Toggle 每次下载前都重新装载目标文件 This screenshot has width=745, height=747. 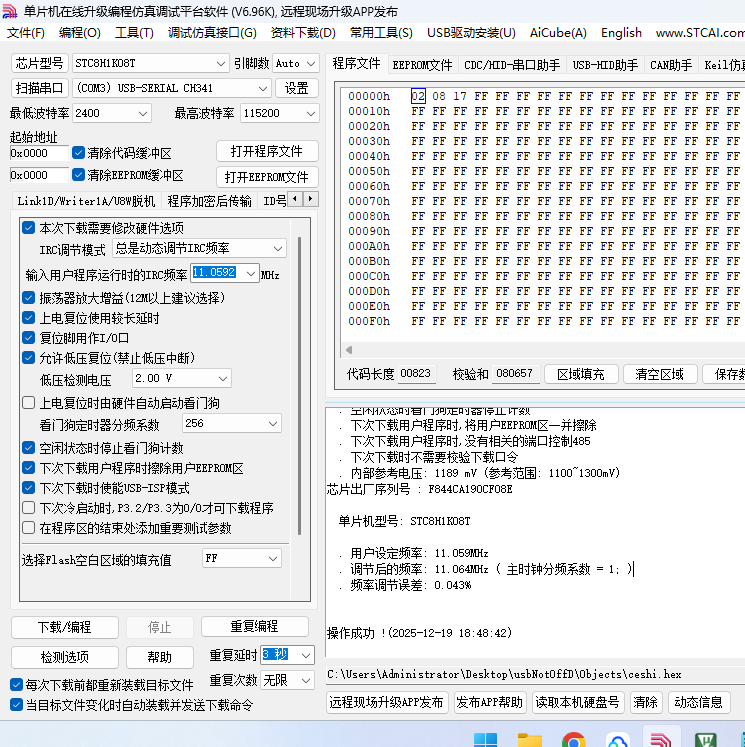point(16,685)
